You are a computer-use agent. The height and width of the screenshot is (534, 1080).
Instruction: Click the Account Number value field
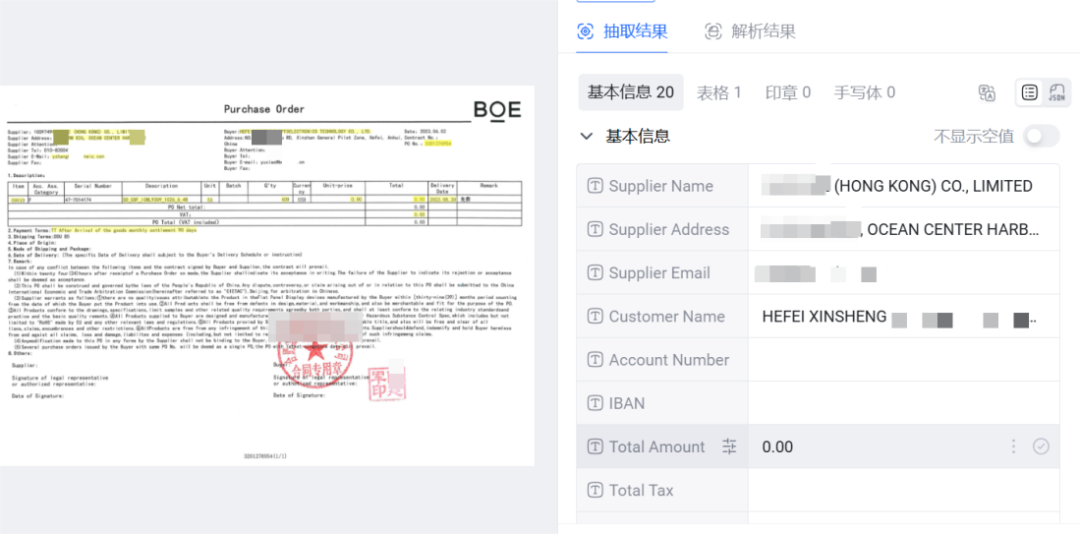pos(903,360)
